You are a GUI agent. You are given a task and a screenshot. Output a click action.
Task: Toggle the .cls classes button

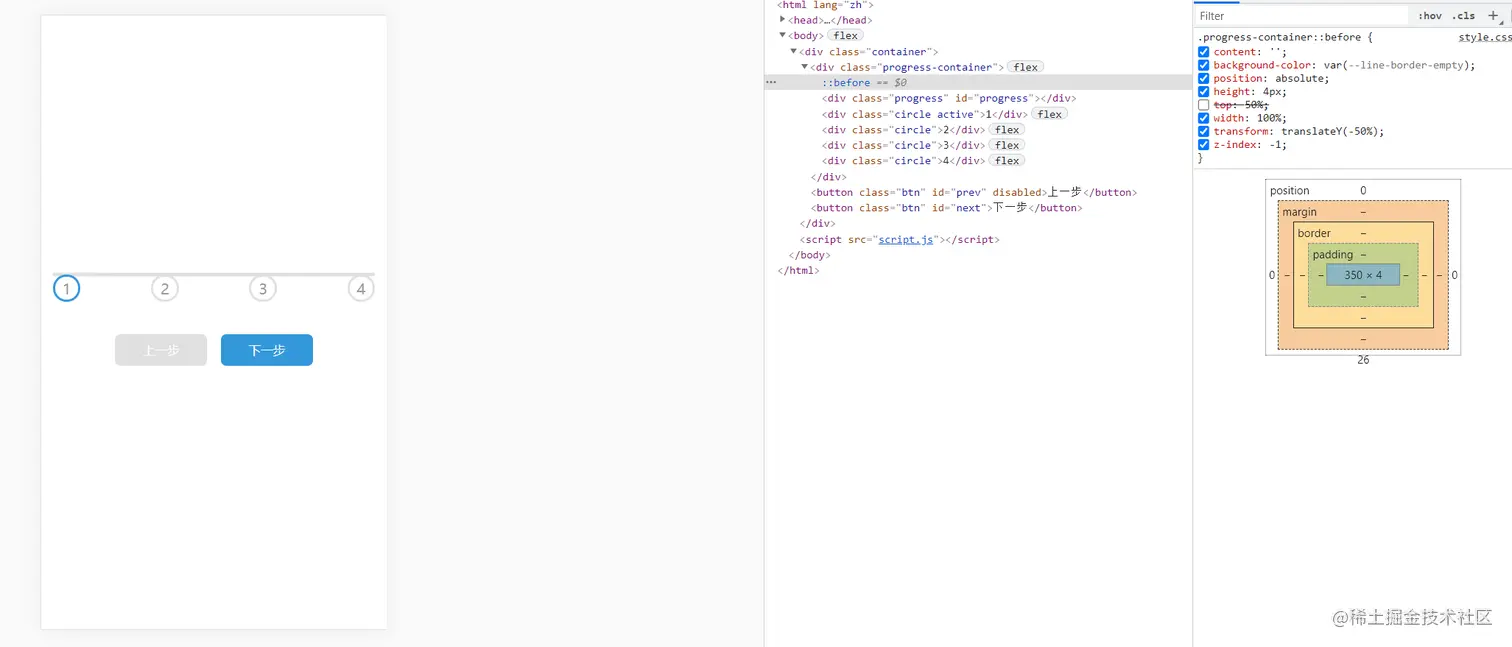coord(1464,16)
